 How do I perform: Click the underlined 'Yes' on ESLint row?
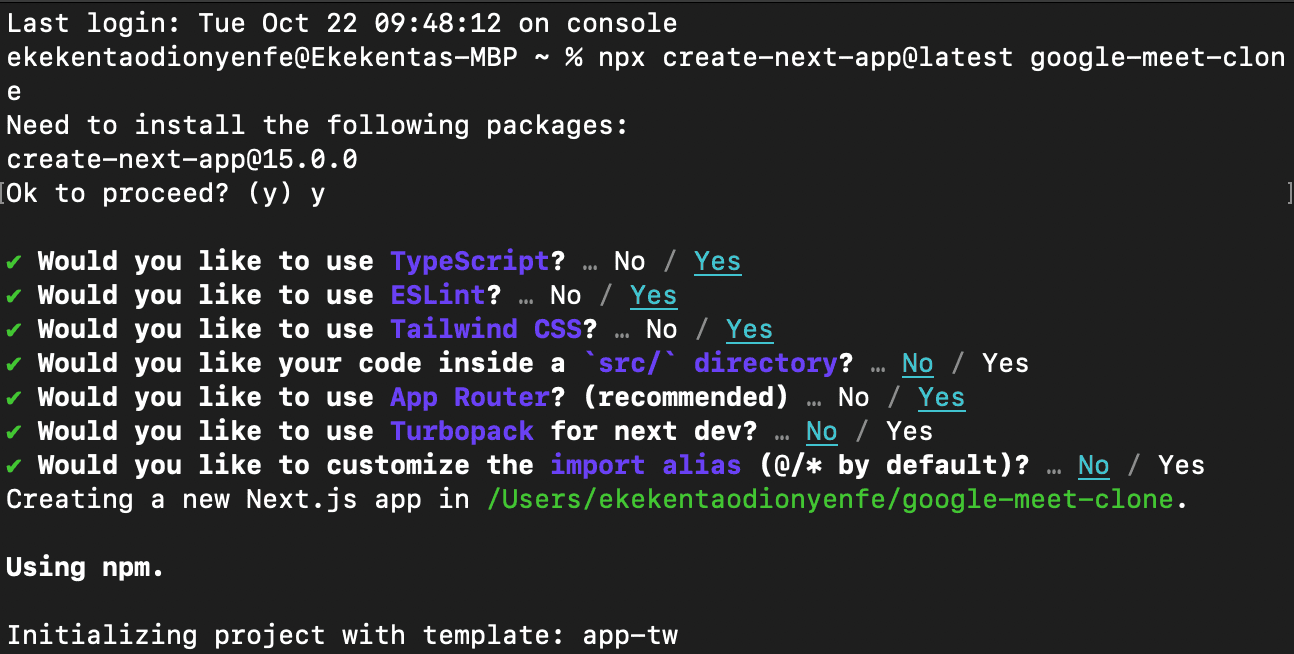pyautogui.click(x=654, y=295)
